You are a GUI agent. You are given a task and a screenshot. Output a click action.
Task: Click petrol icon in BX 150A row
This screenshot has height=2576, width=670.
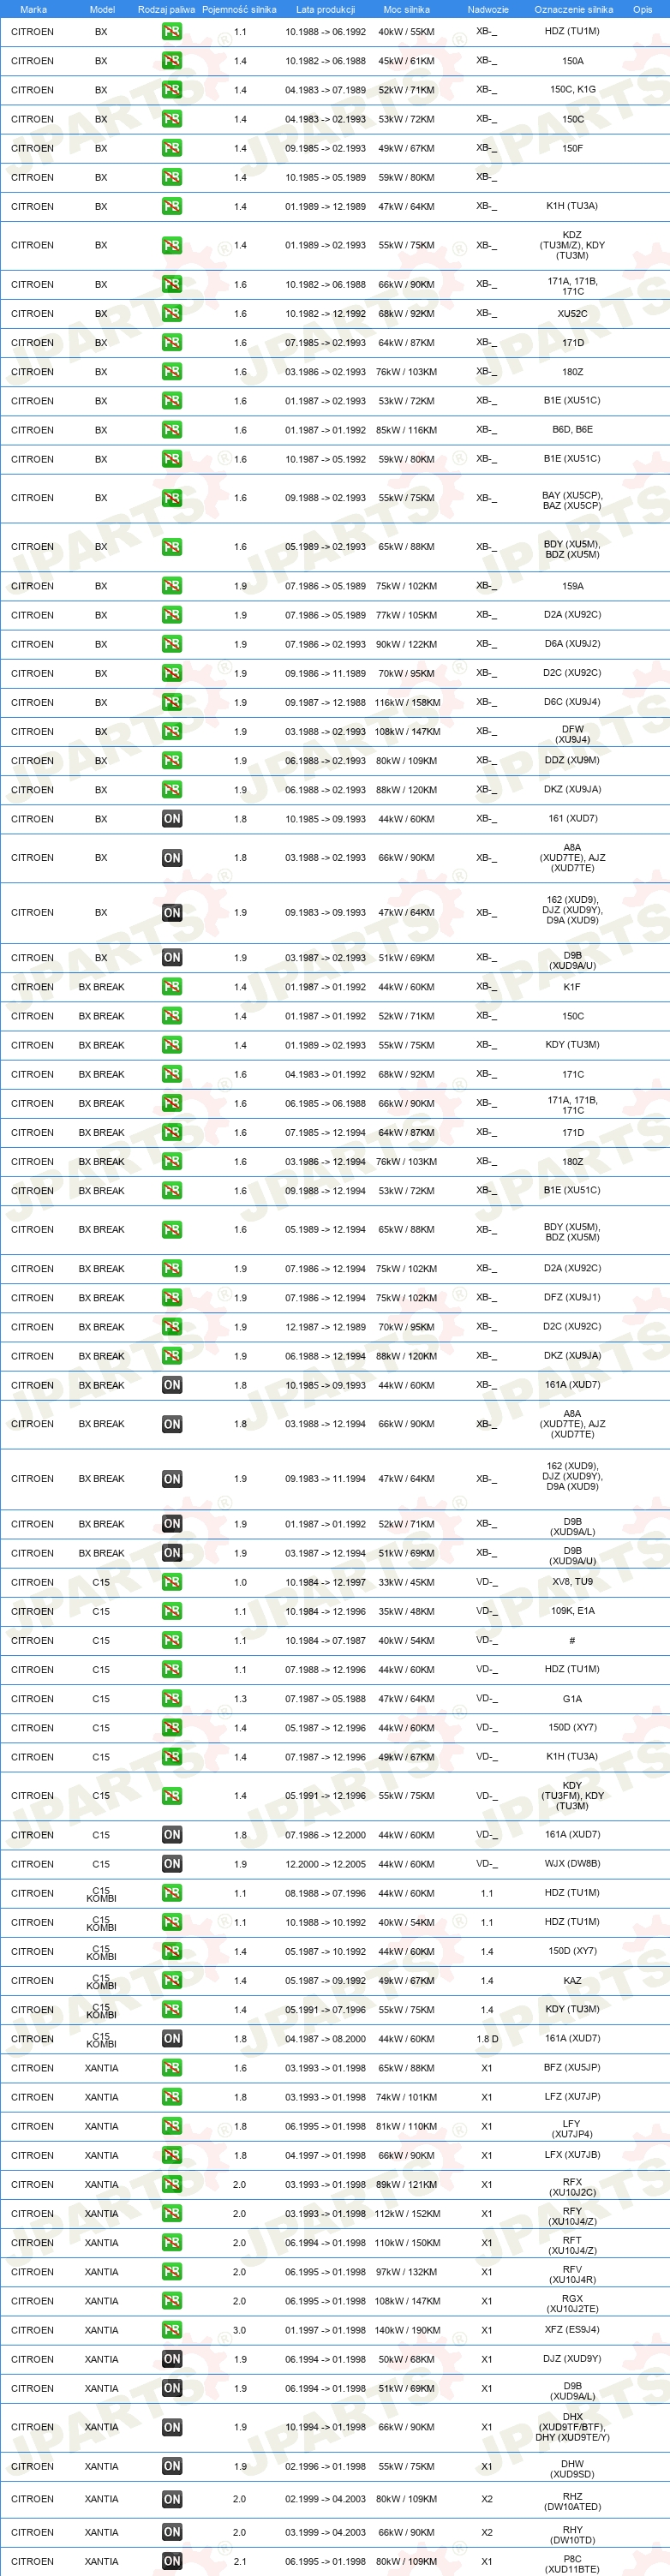click(x=172, y=61)
